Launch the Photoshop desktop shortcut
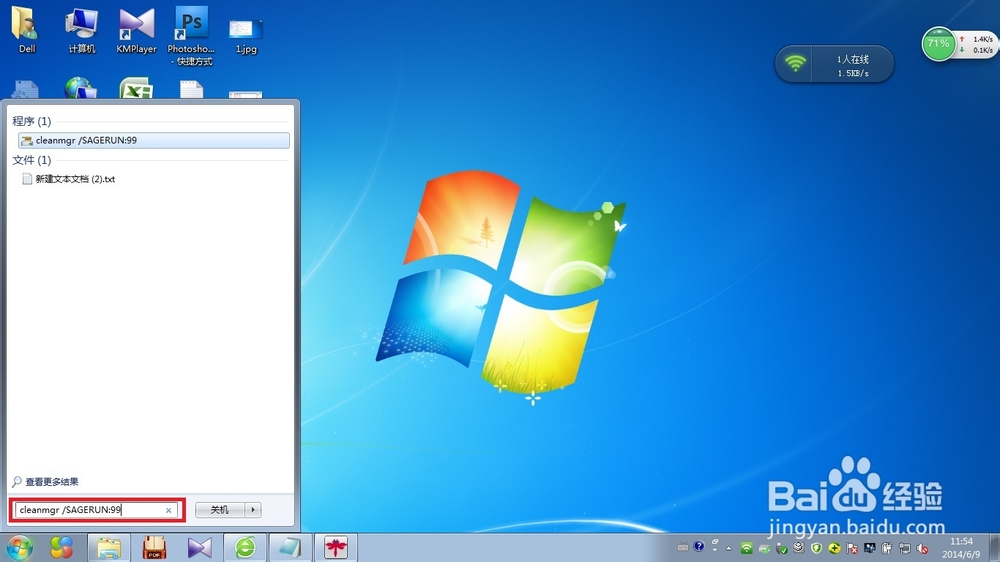This screenshot has height=562, width=1000. click(191, 35)
